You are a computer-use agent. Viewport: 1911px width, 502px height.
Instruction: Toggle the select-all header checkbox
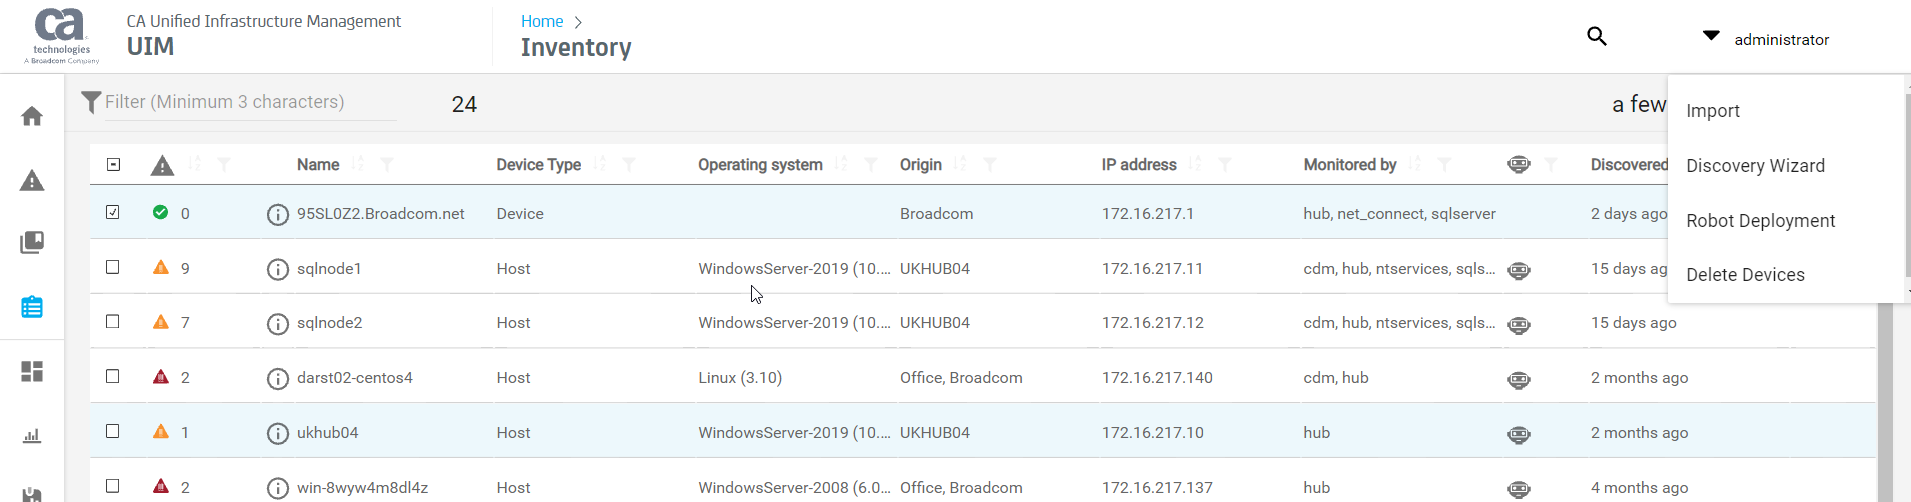click(113, 165)
